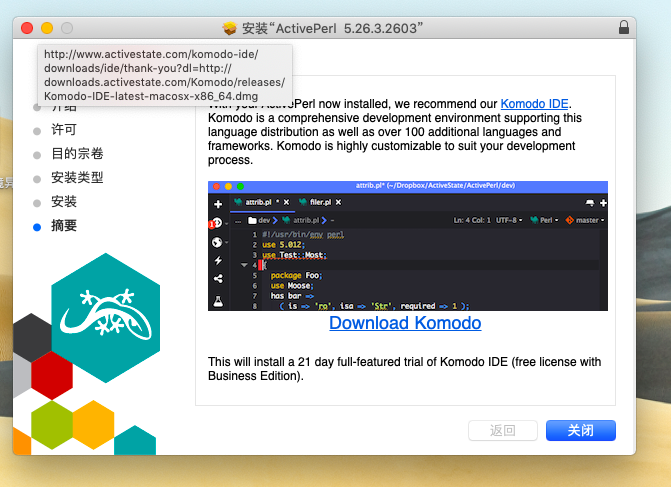The width and height of the screenshot is (671, 487).
Task: Click the package box icon beside the title
Action: (229, 28)
